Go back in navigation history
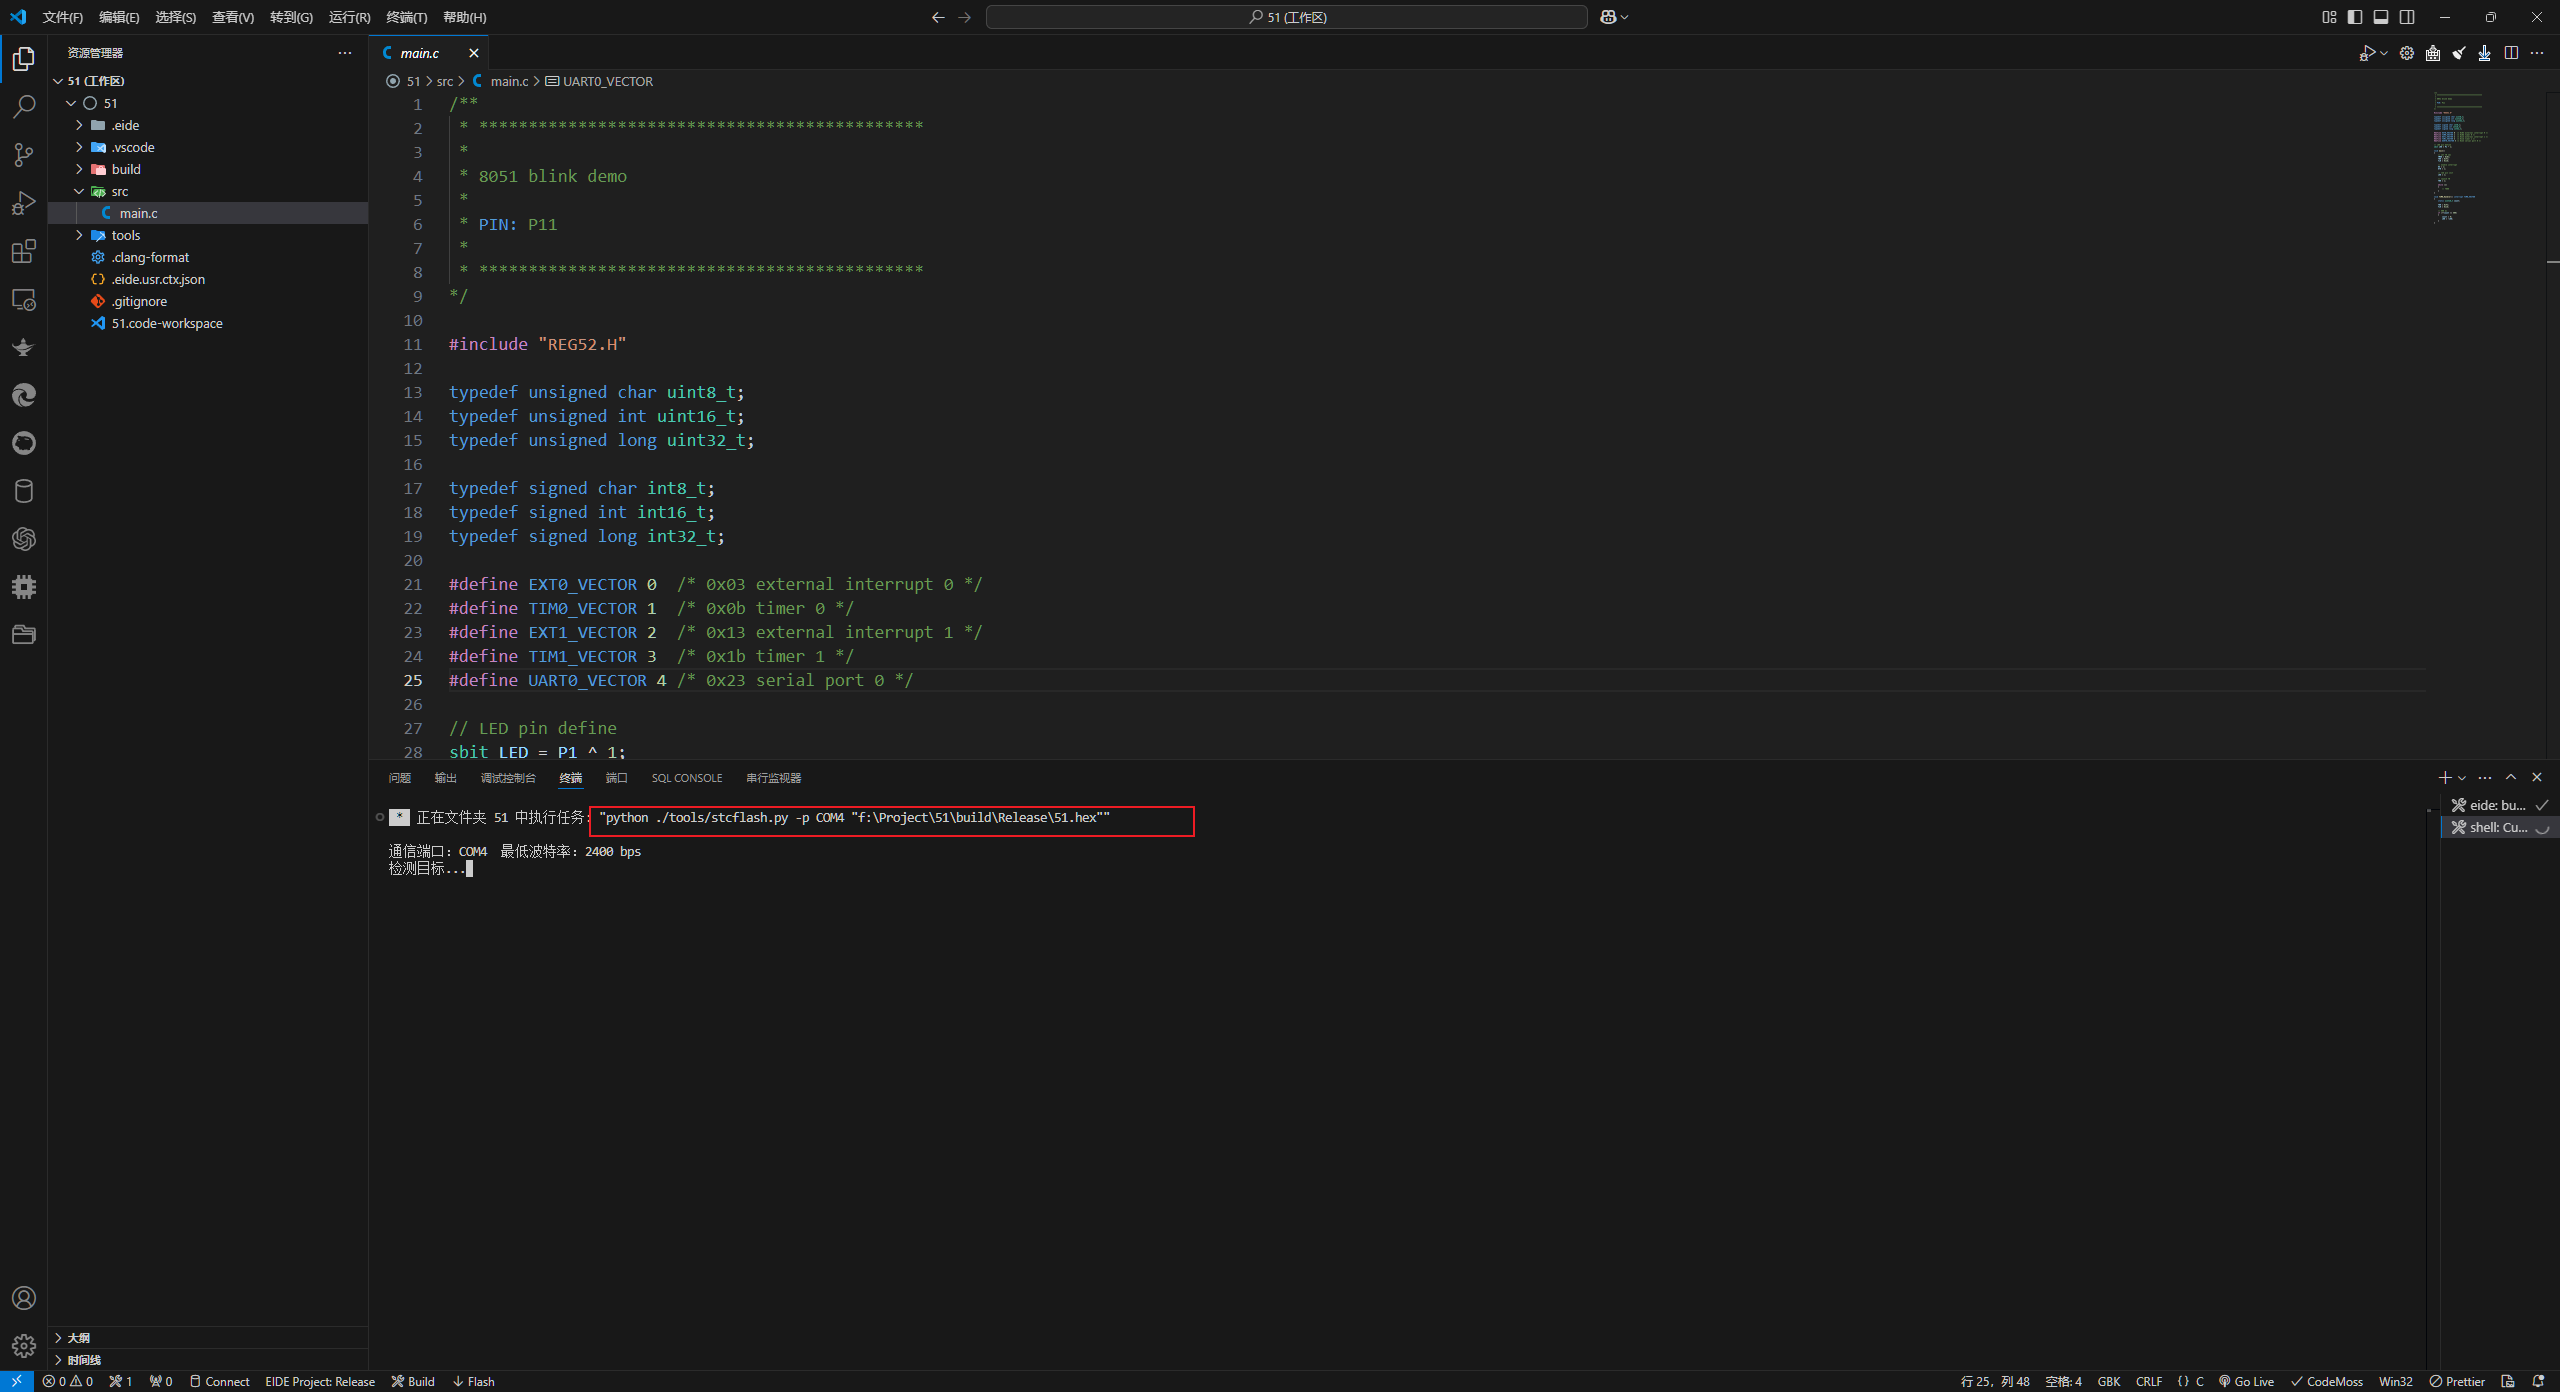 click(x=938, y=17)
